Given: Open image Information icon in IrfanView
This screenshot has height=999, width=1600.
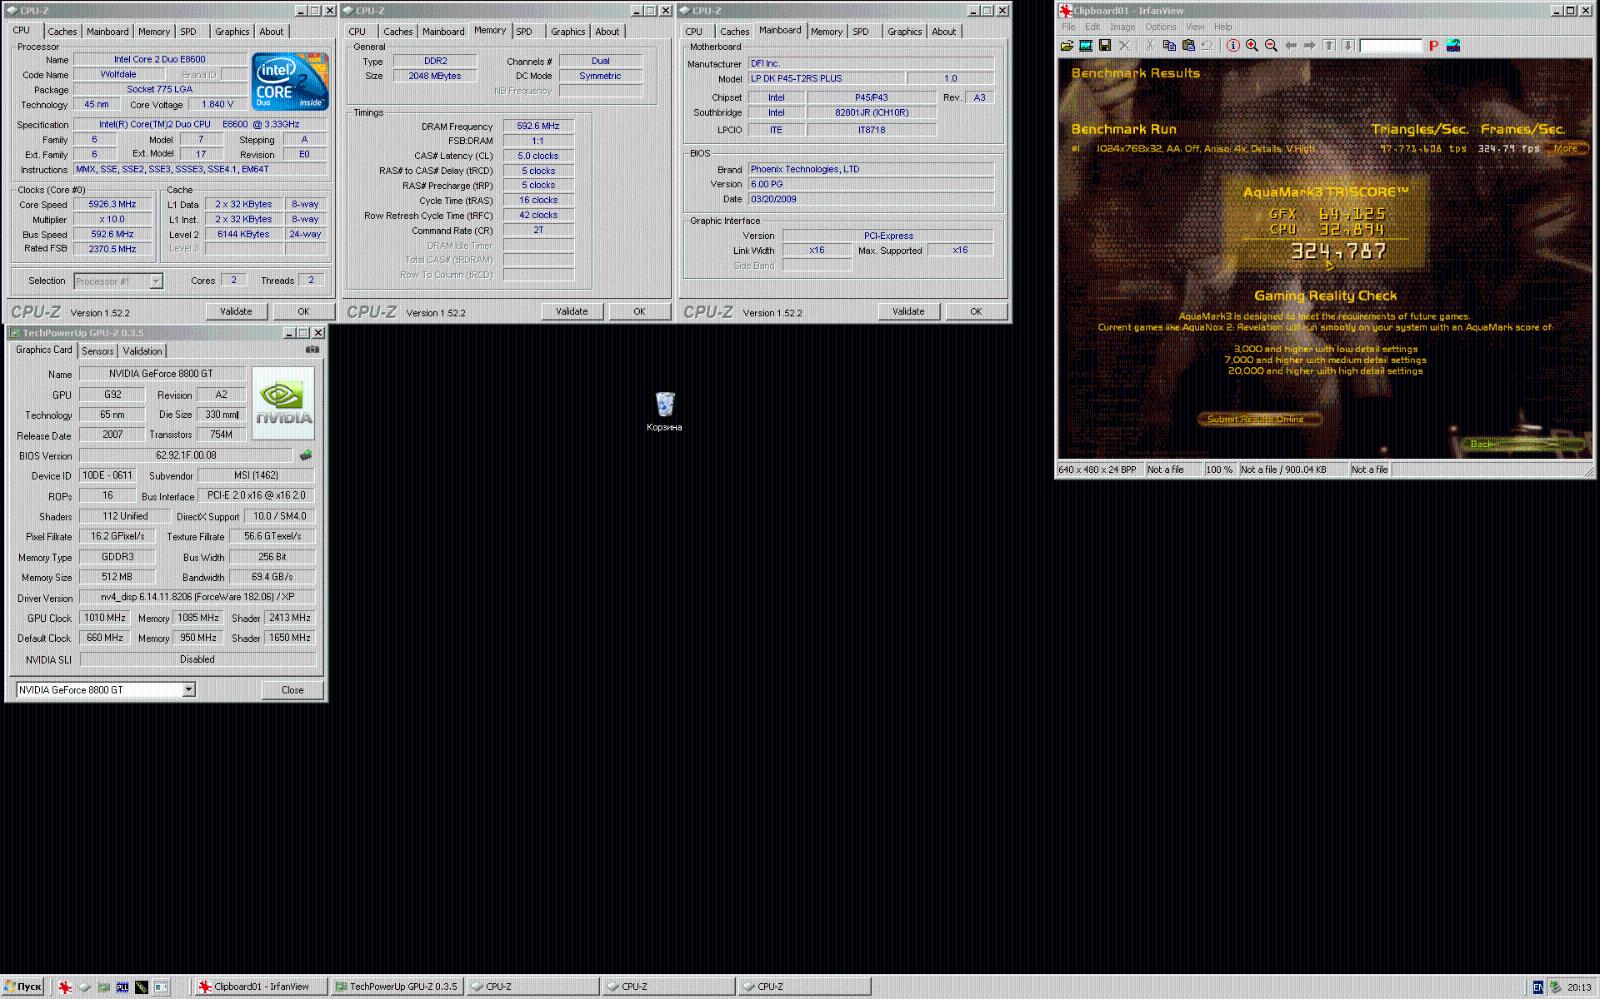Looking at the screenshot, I should pos(1233,46).
